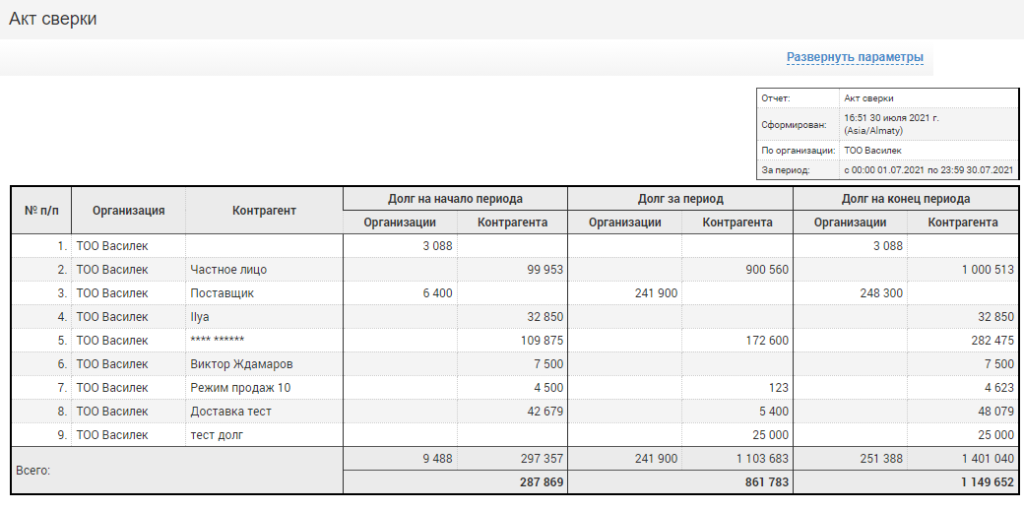Viewport: 1024px width, 510px height.
Task: Click the № п/п column header
Action: click(x=41, y=210)
